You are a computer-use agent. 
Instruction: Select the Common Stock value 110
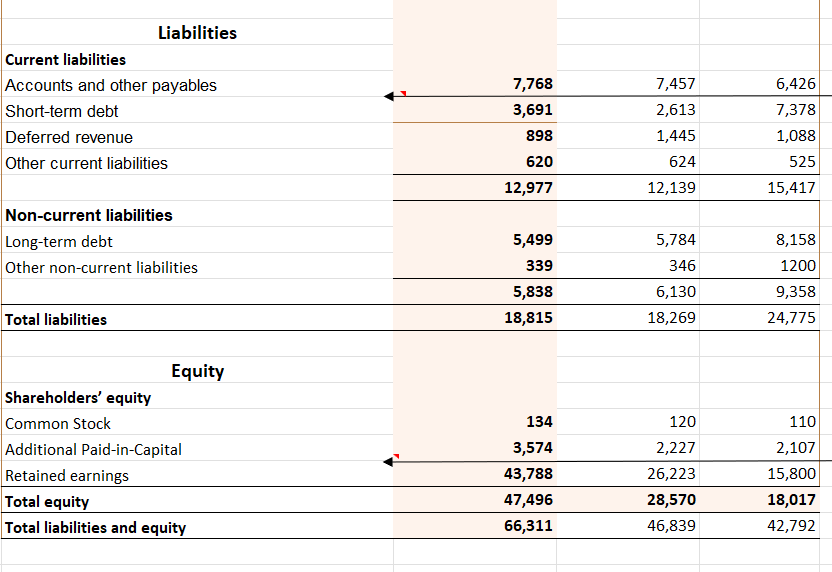tap(759, 422)
